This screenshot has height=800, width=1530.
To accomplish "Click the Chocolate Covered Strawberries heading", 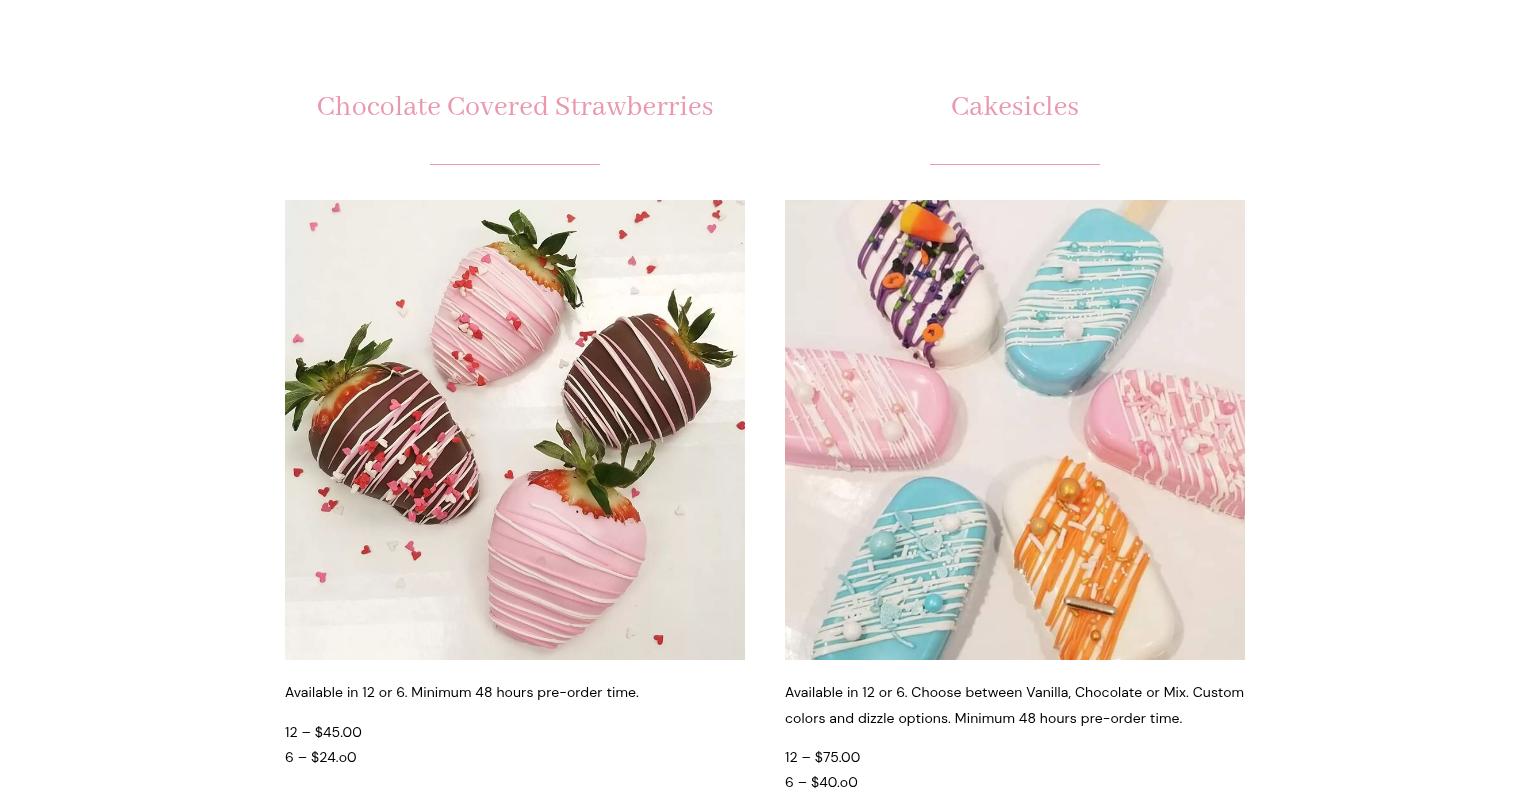I will 514,107.
